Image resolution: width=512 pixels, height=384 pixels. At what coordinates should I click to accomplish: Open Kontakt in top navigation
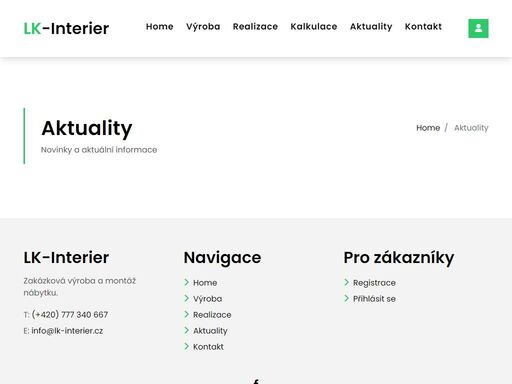(423, 26)
